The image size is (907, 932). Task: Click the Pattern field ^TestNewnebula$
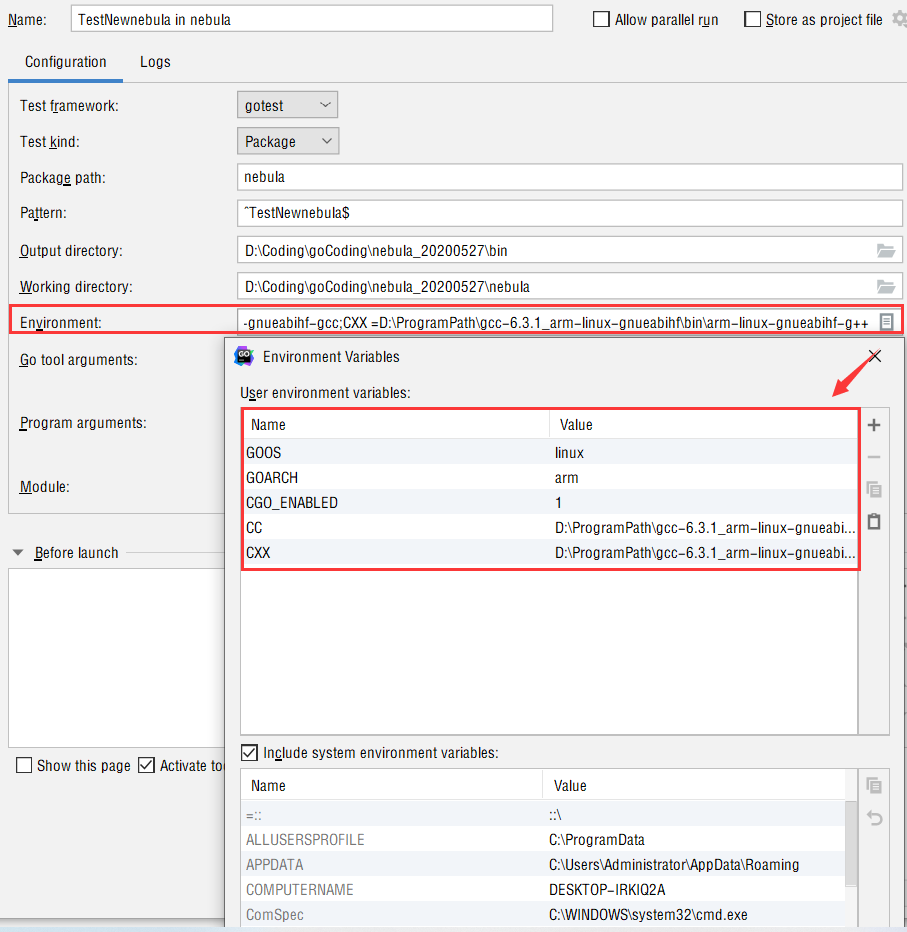[569, 213]
